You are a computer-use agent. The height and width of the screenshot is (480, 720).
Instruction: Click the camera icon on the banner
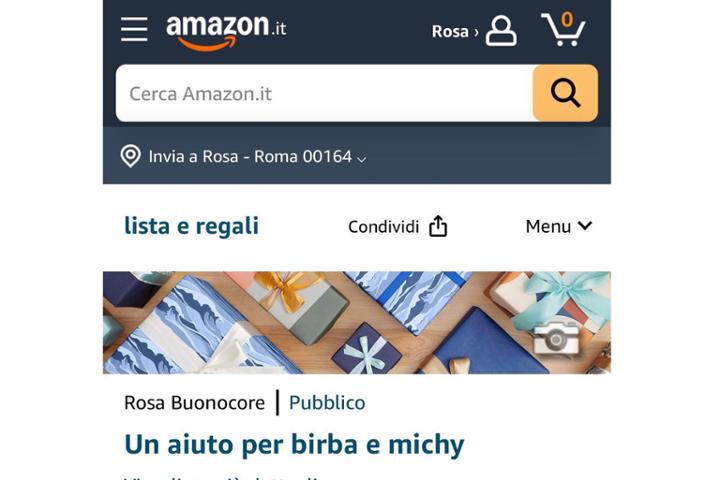point(556,338)
